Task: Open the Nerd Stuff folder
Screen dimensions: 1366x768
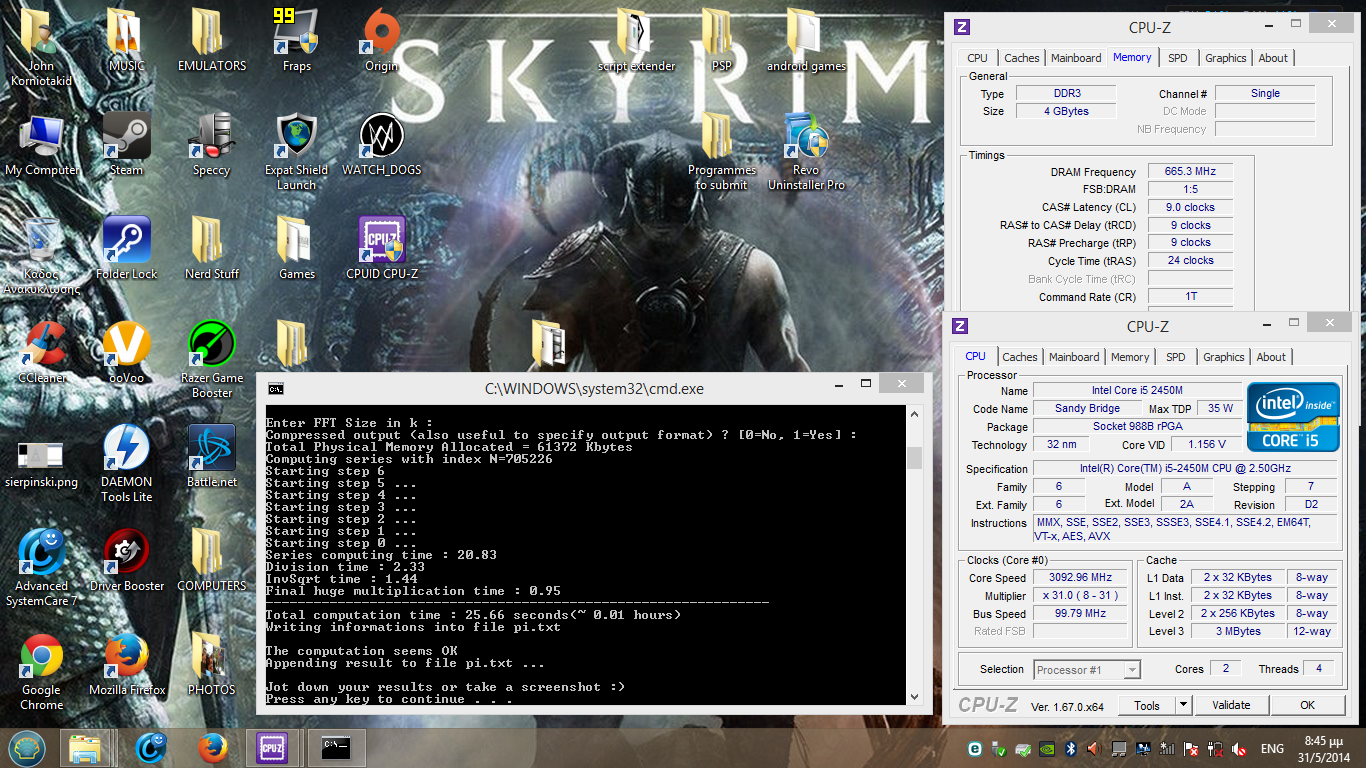Action: pyautogui.click(x=211, y=248)
